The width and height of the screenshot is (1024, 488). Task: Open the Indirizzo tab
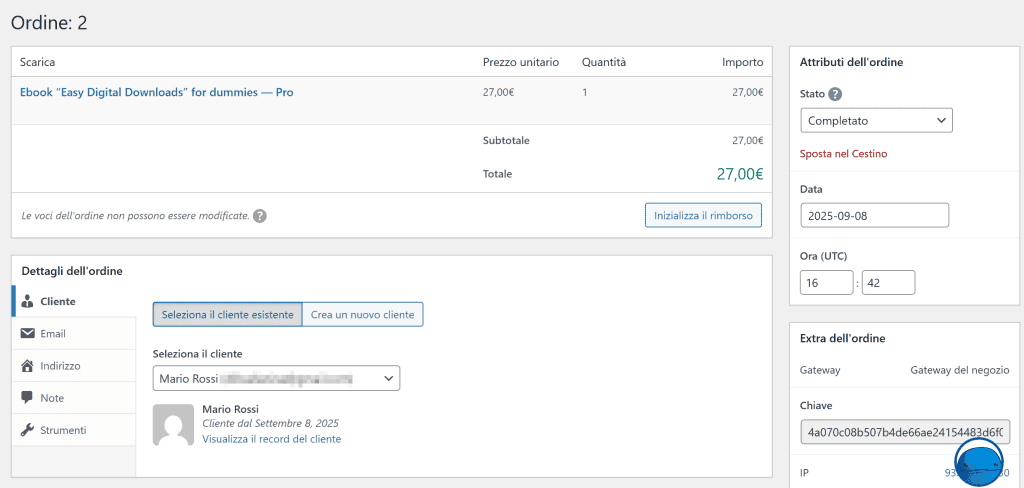[x=60, y=366]
